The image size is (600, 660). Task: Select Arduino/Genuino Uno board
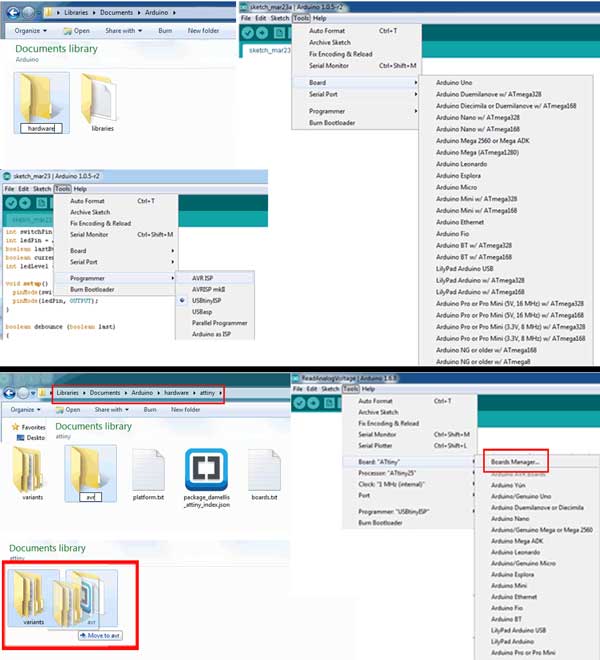pyautogui.click(x=521, y=496)
